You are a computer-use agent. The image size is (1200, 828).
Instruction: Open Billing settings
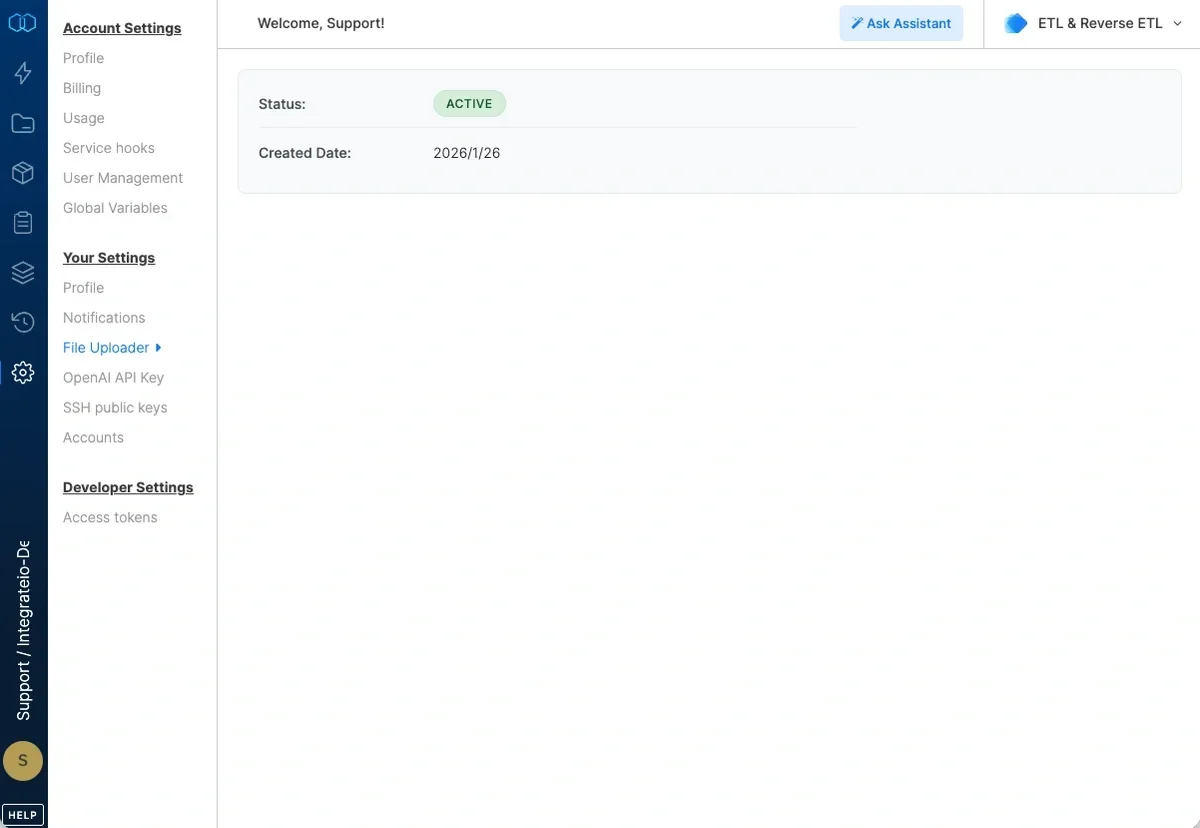tap(82, 88)
